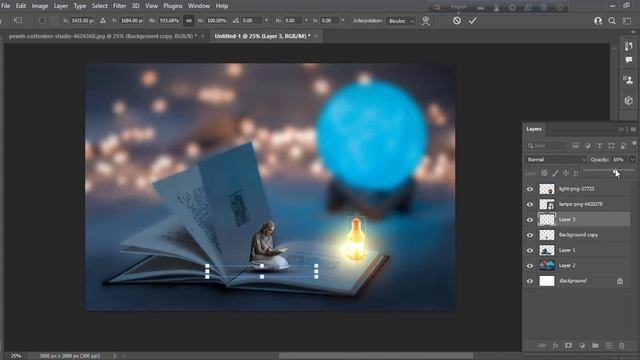Image resolution: width=640 pixels, height=360 pixels.
Task: Open the Interpolation Bicubic dropdown
Action: click(401, 21)
